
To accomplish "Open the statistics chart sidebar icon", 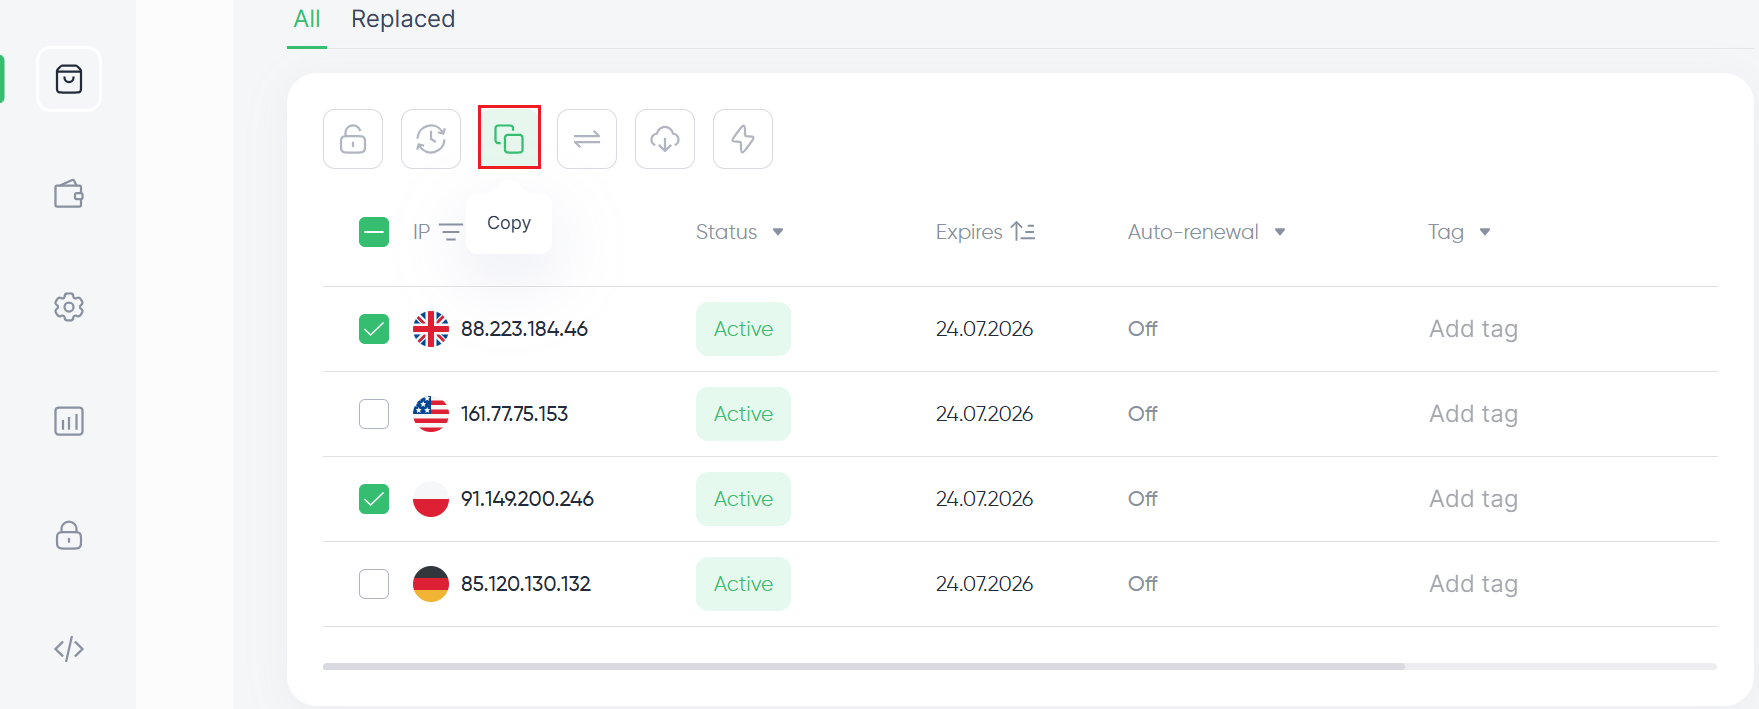I will coord(69,421).
